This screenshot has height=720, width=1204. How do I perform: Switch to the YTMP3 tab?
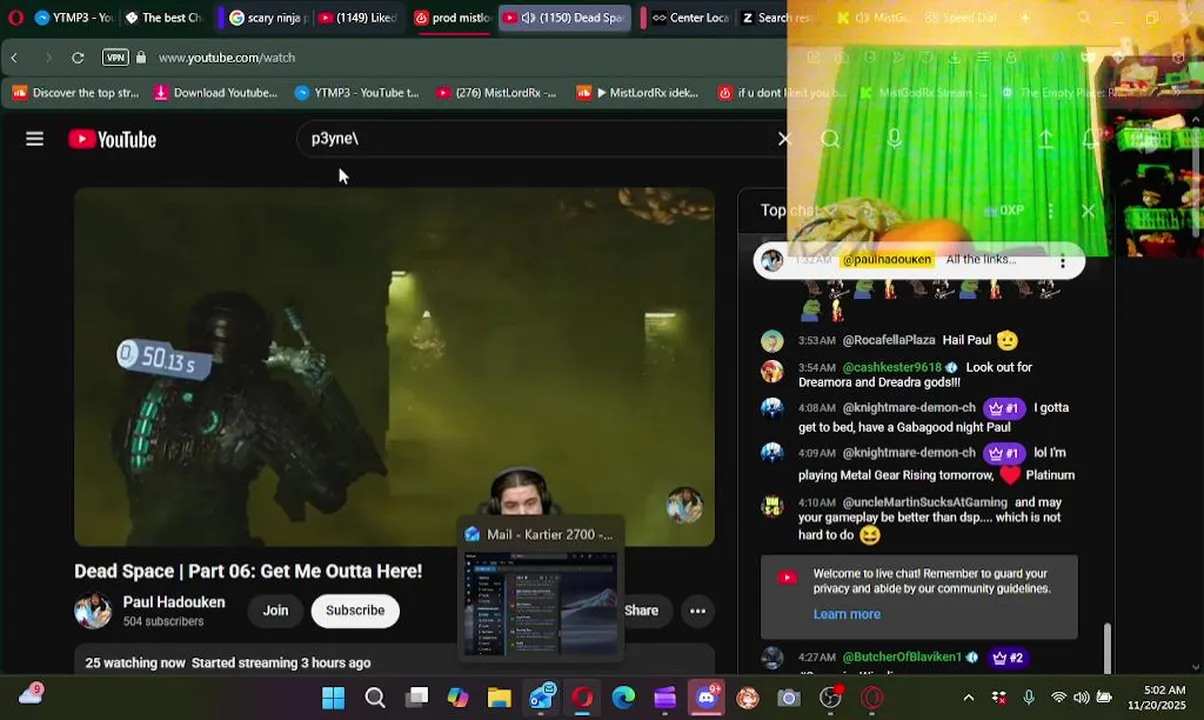click(74, 18)
